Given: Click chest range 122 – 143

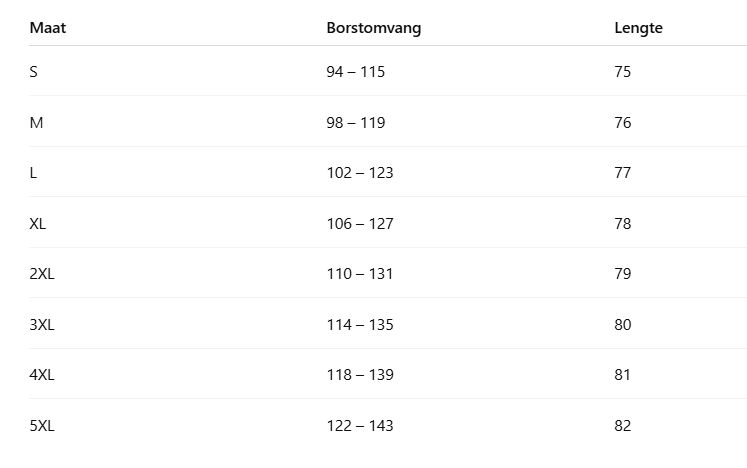Looking at the screenshot, I should (x=359, y=425).
